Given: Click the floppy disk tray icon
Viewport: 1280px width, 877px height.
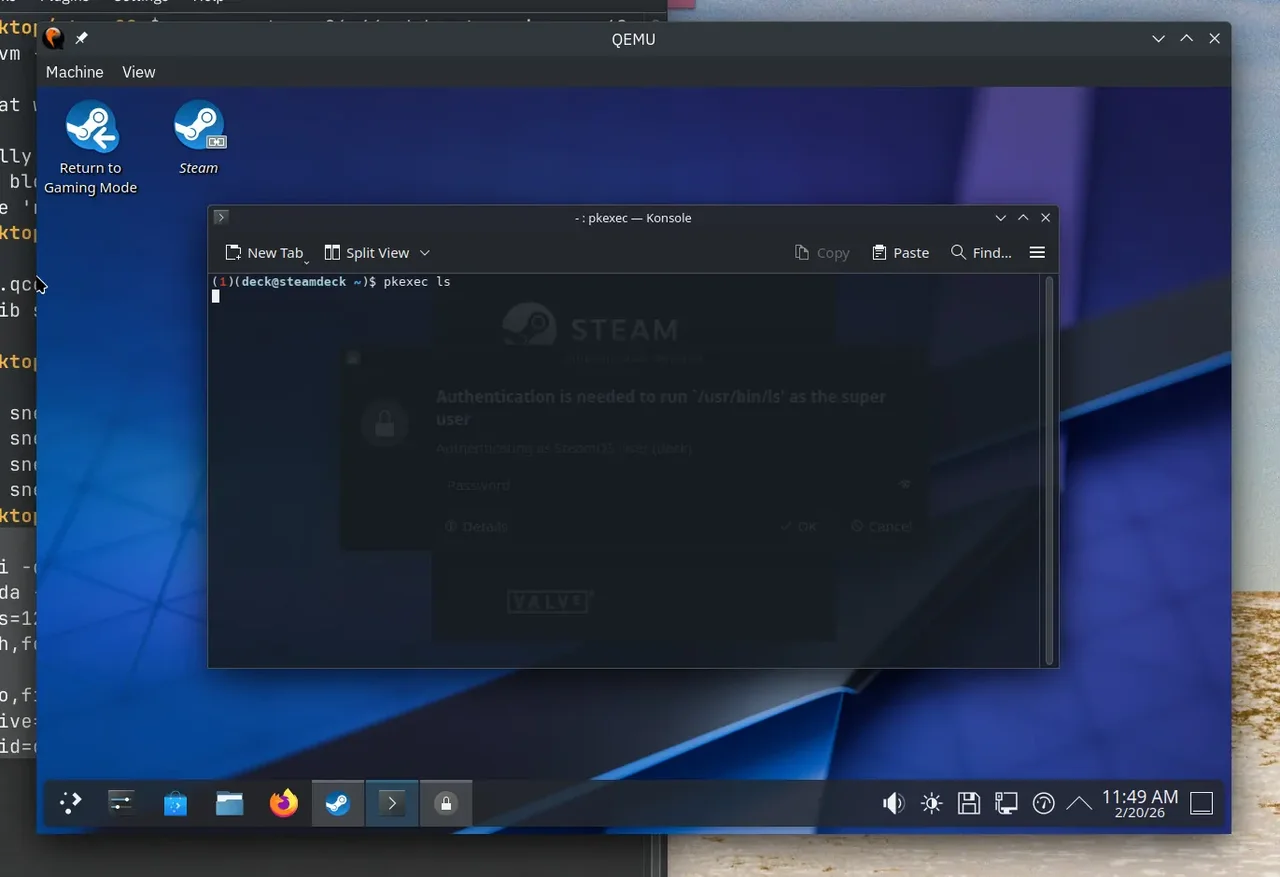Looking at the screenshot, I should (x=968, y=803).
